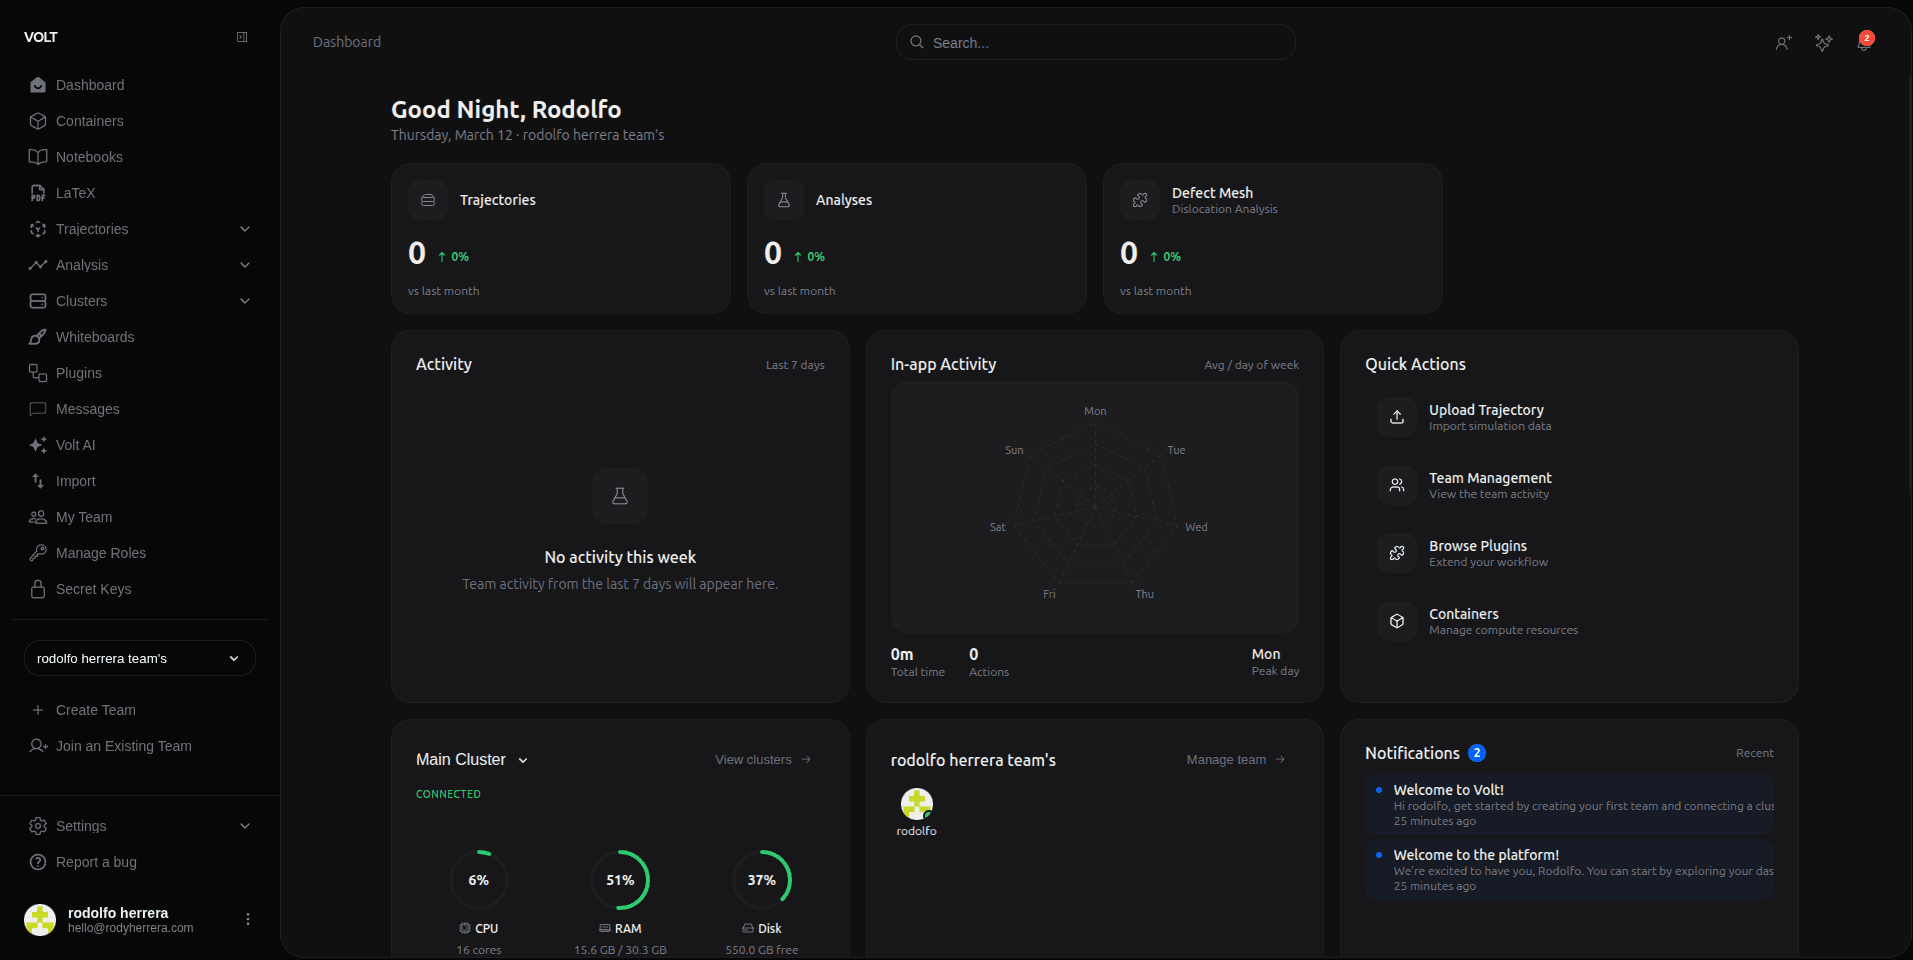
Task: Open the team selector dropdown
Action: click(x=140, y=658)
